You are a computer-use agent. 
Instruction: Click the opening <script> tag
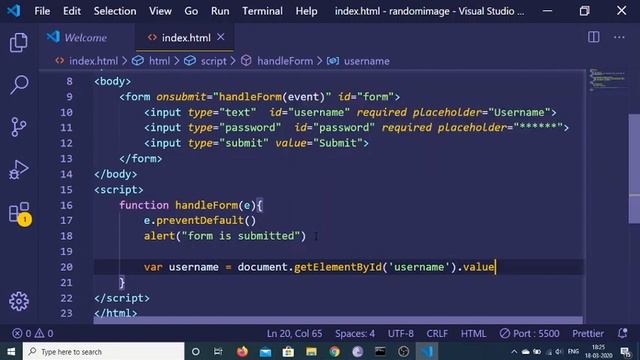(119, 189)
